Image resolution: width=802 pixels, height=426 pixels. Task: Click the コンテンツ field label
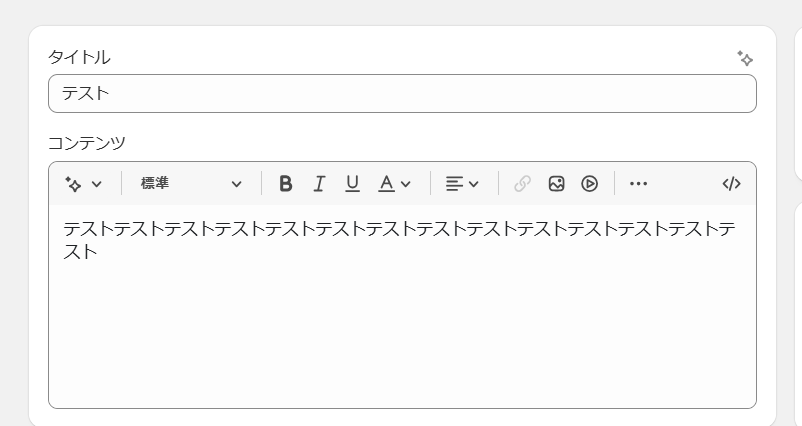86,143
